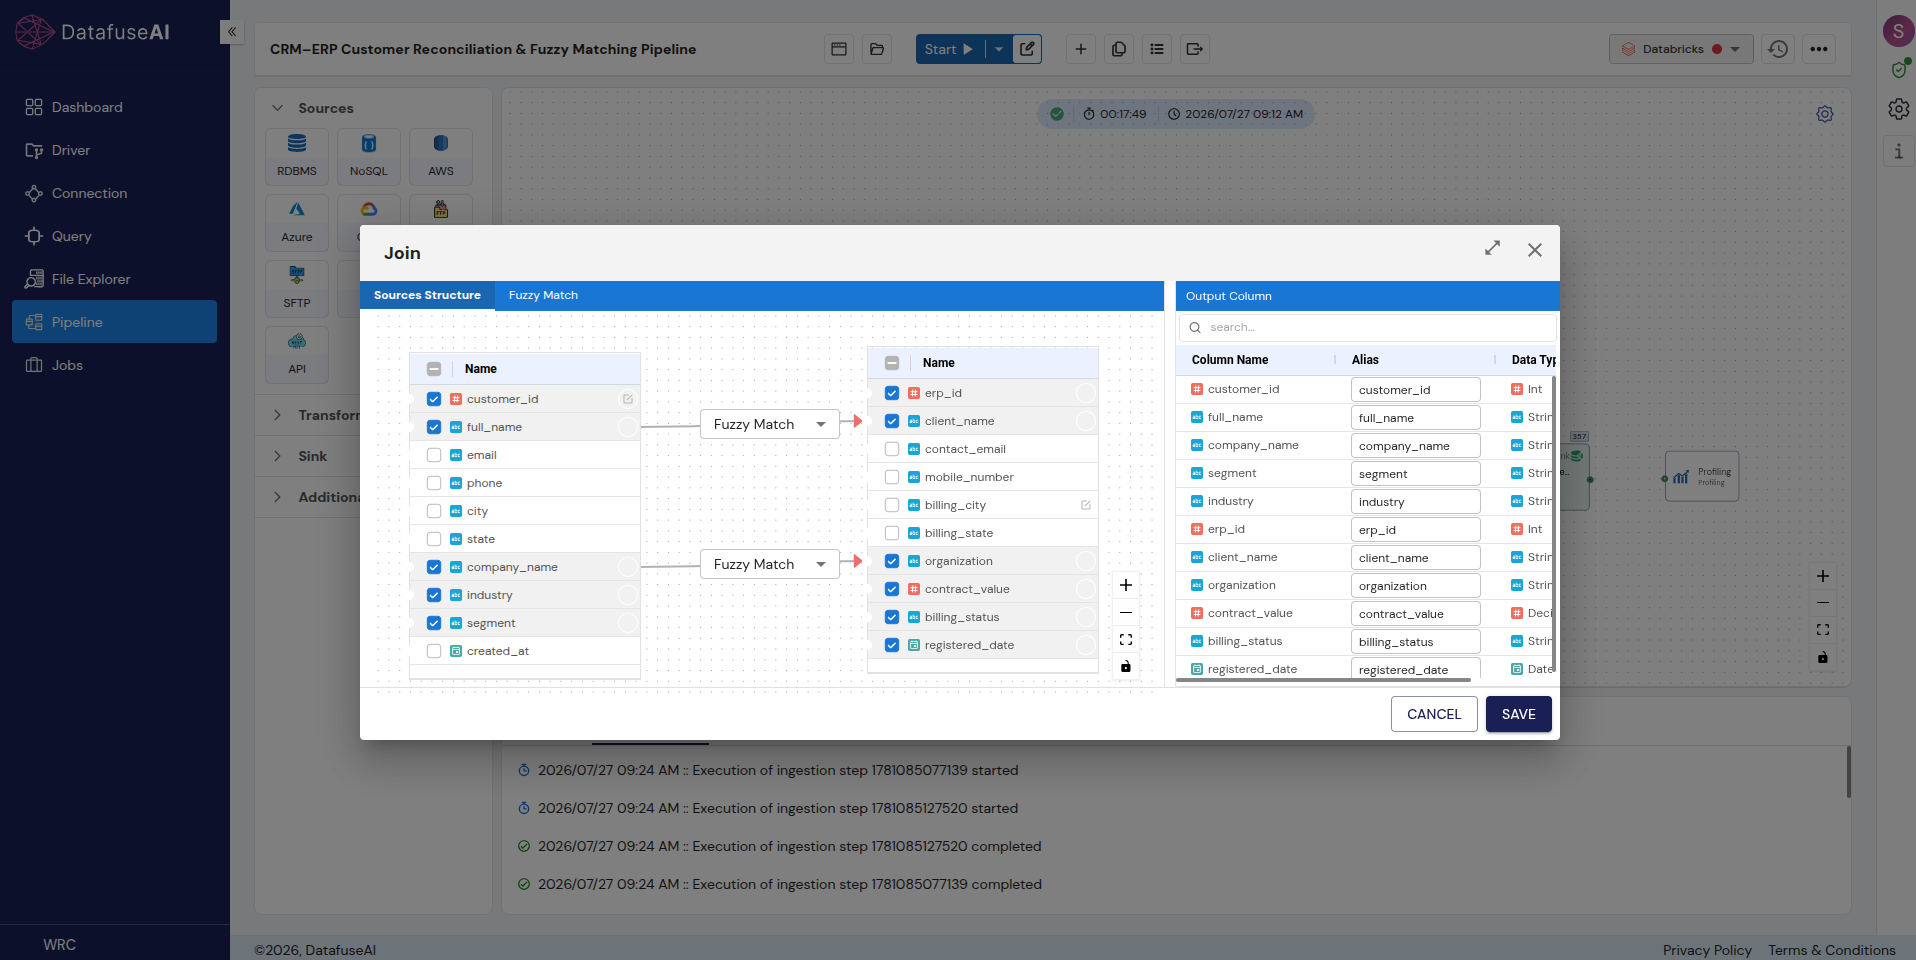Image resolution: width=1916 pixels, height=960 pixels.
Task: Check the created_at column checkbox
Action: 434,651
